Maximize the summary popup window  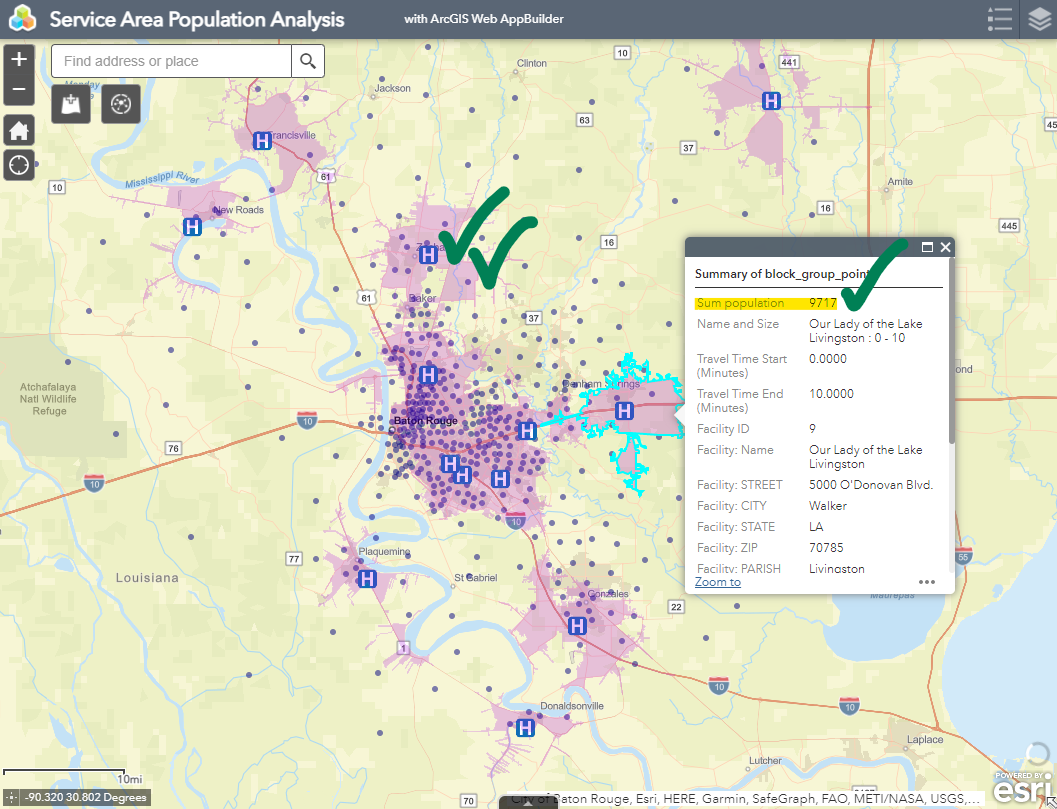point(927,247)
